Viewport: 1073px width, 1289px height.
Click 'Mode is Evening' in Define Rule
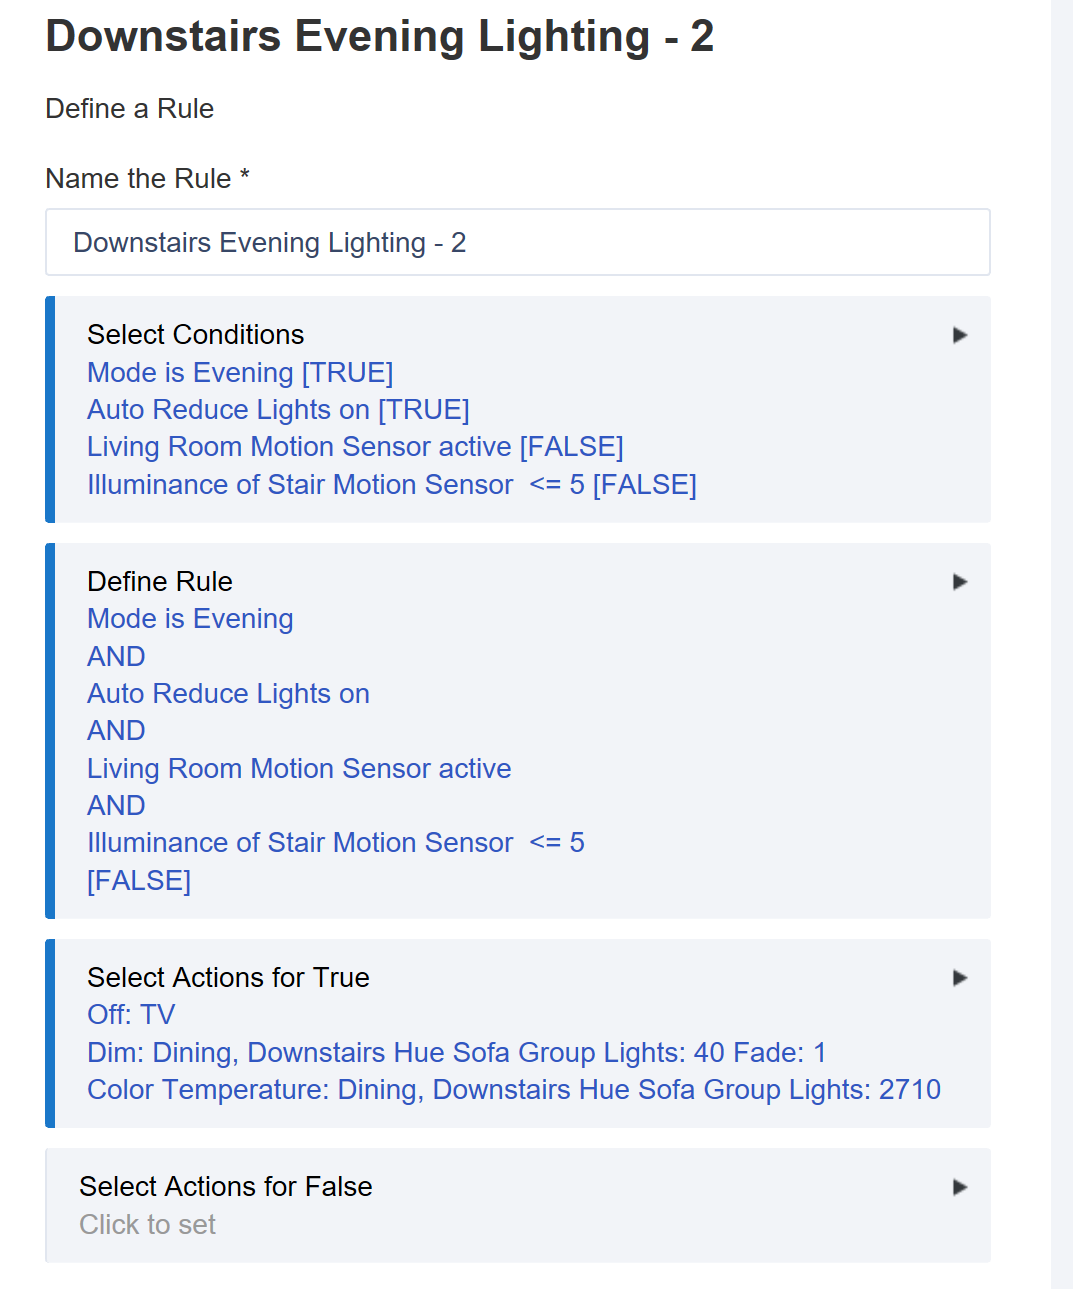(x=190, y=619)
